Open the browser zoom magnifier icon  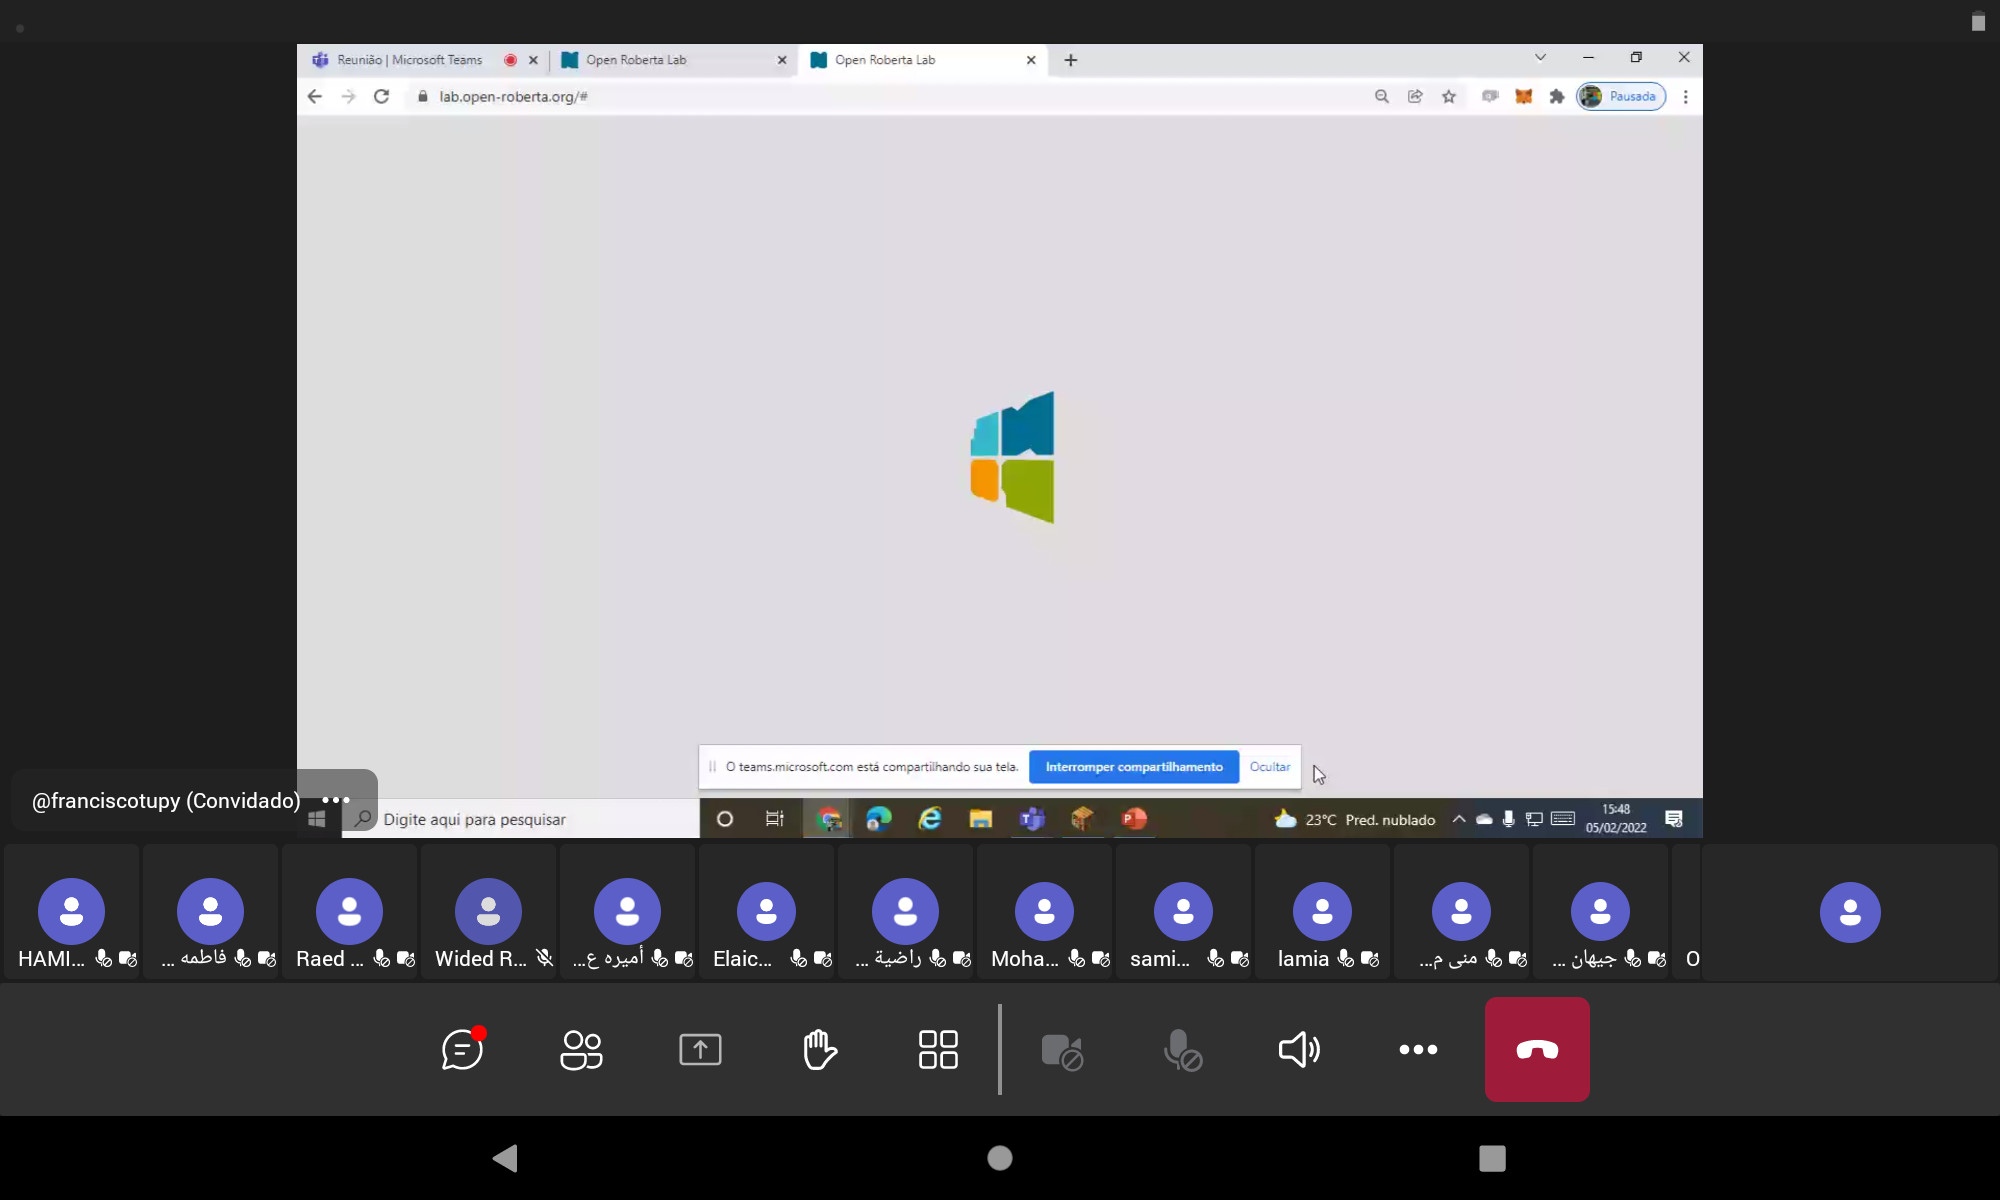click(x=1382, y=96)
